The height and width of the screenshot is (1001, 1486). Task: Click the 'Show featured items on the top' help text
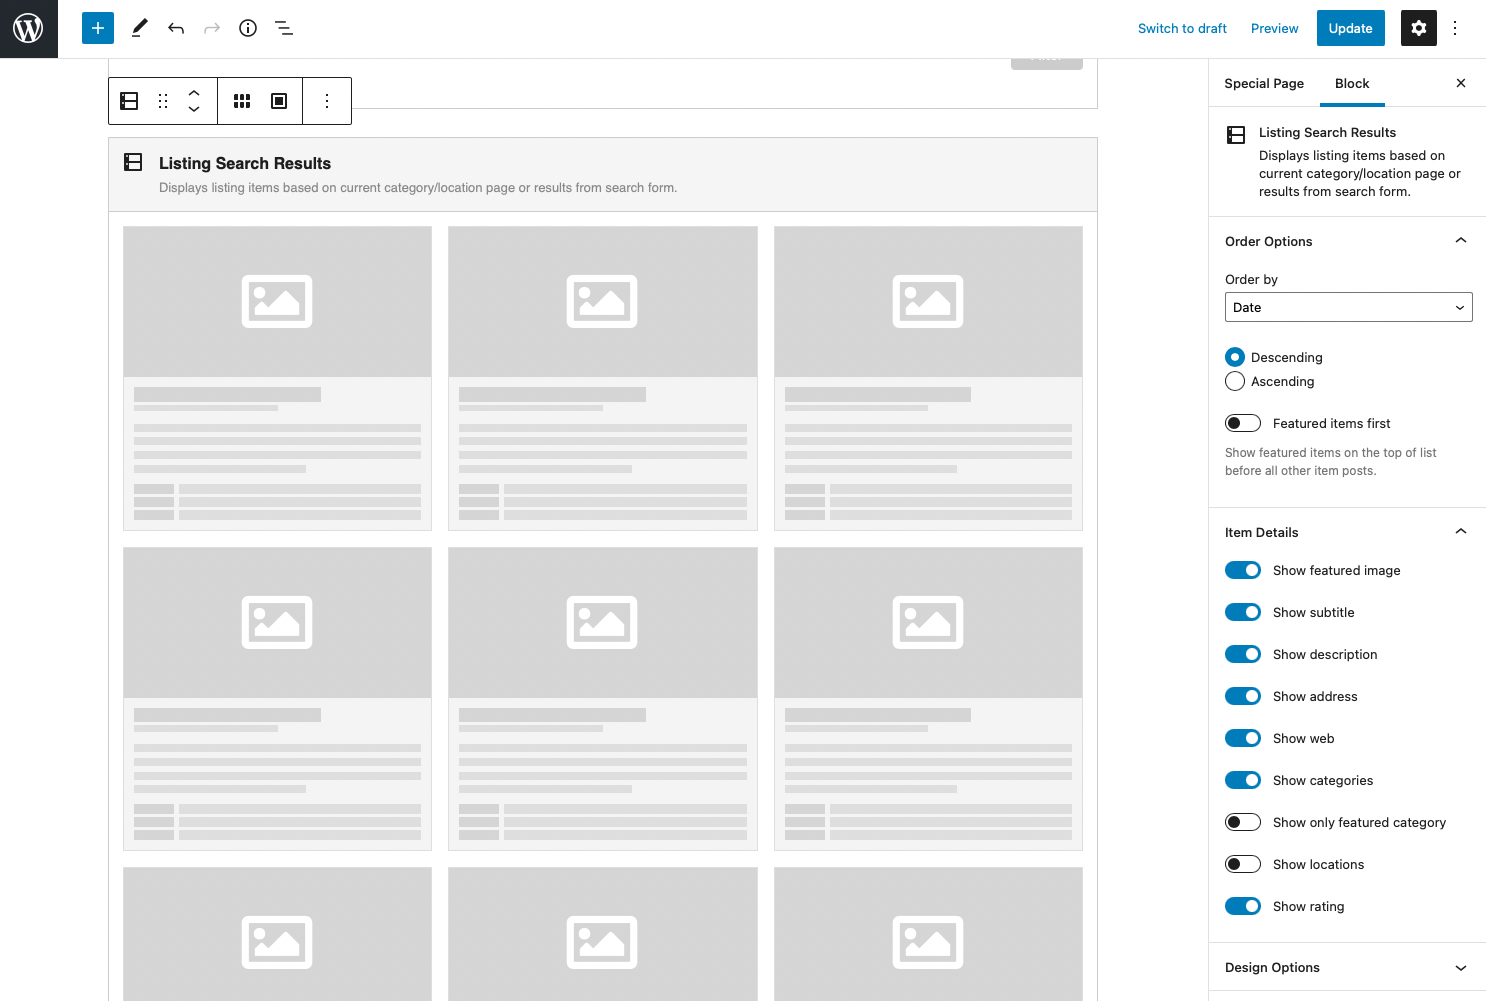point(1330,461)
